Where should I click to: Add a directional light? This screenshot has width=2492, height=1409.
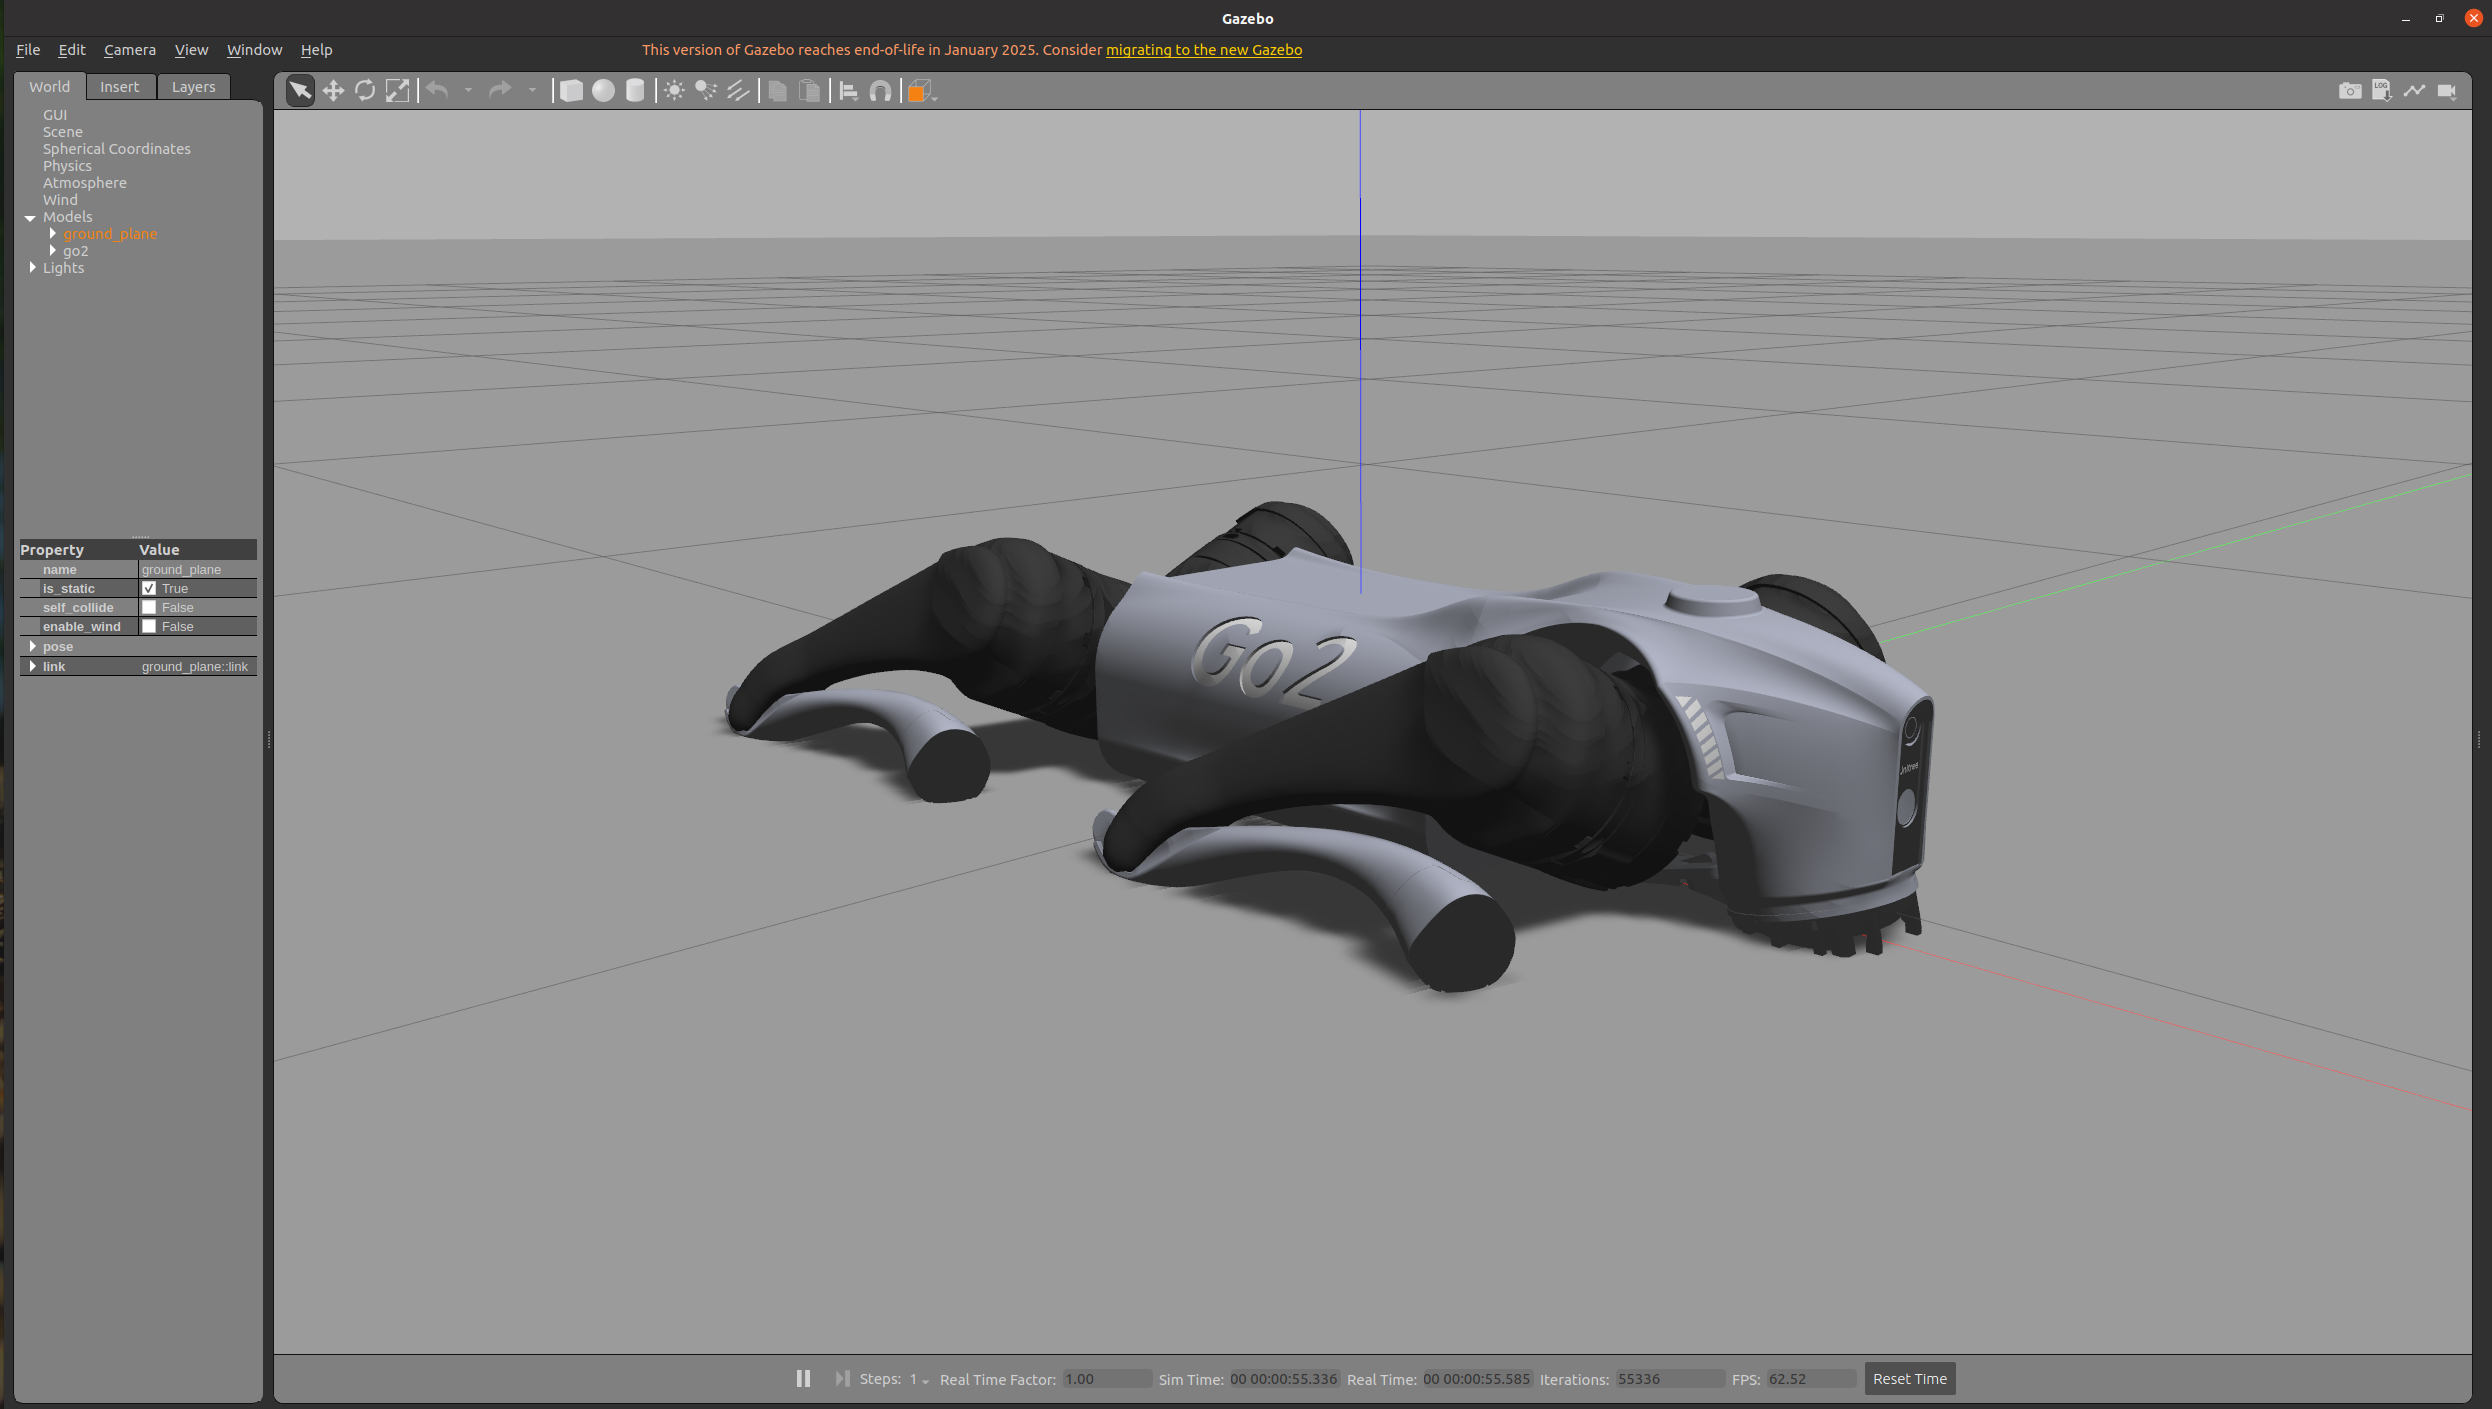pos(738,91)
